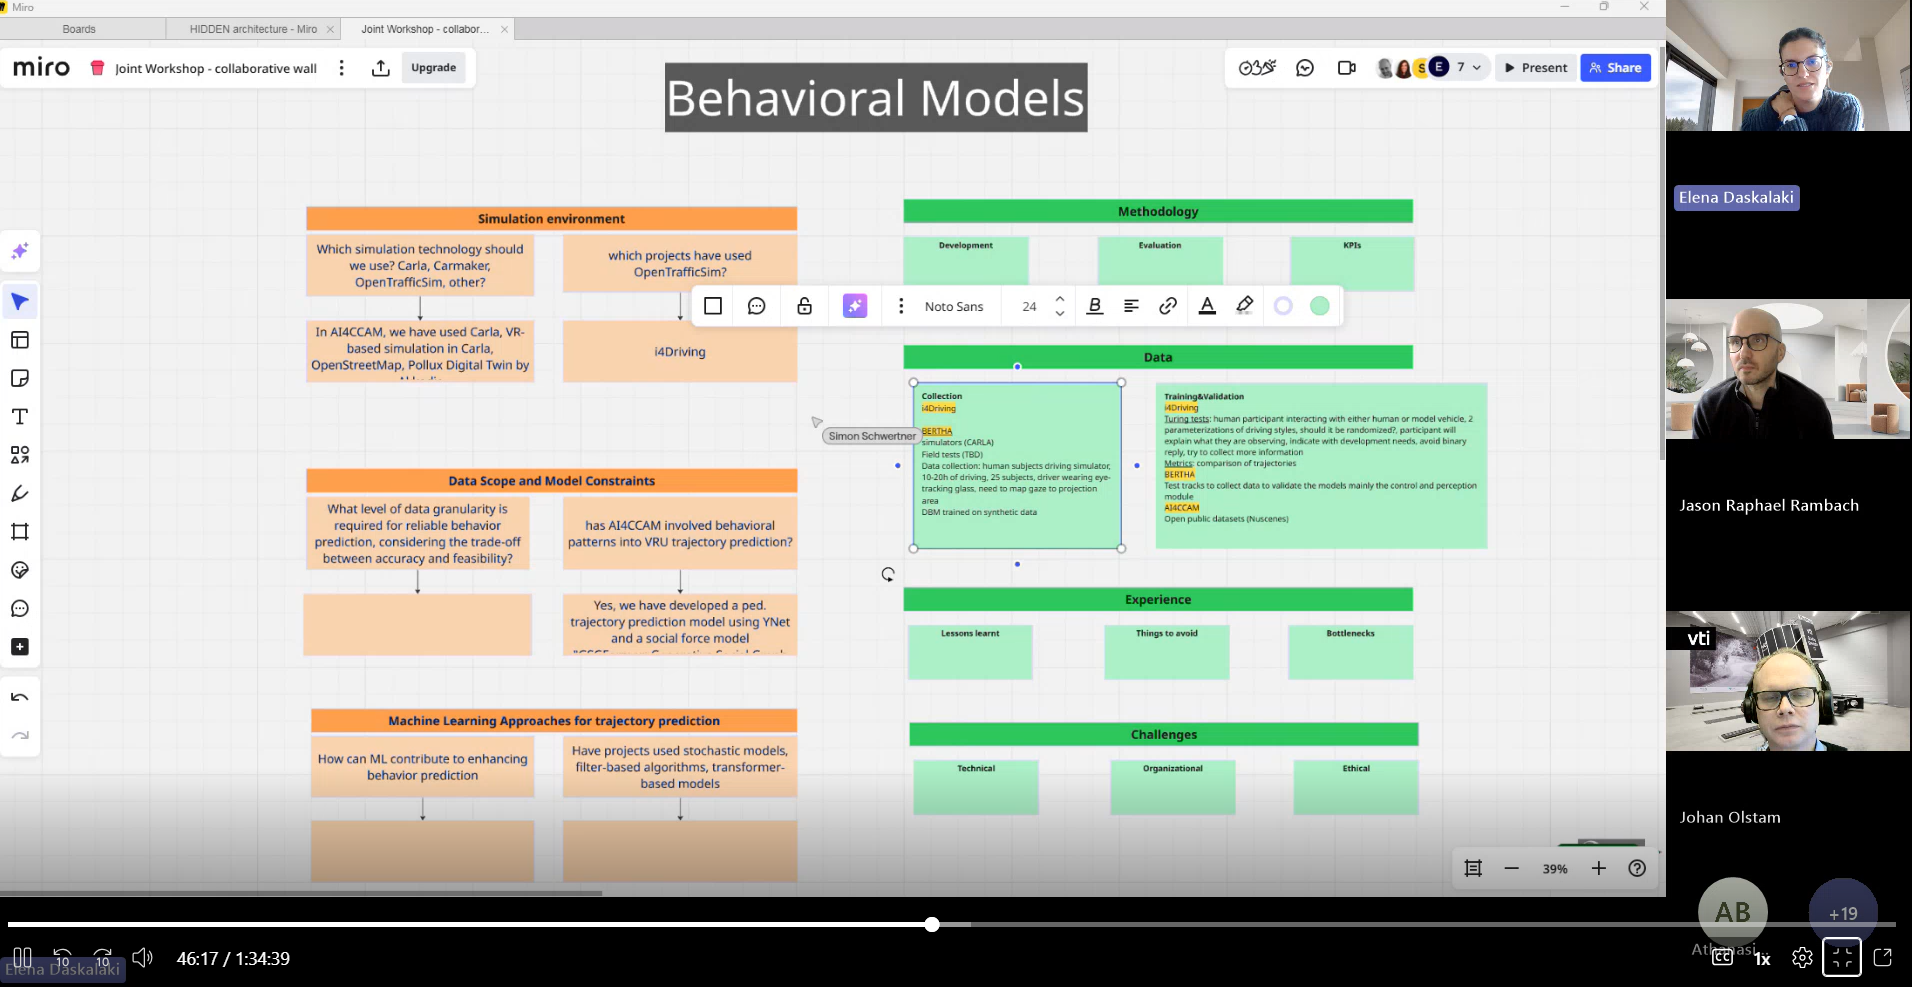
Task: Toggle closed captions on the video
Action: coord(1722,957)
